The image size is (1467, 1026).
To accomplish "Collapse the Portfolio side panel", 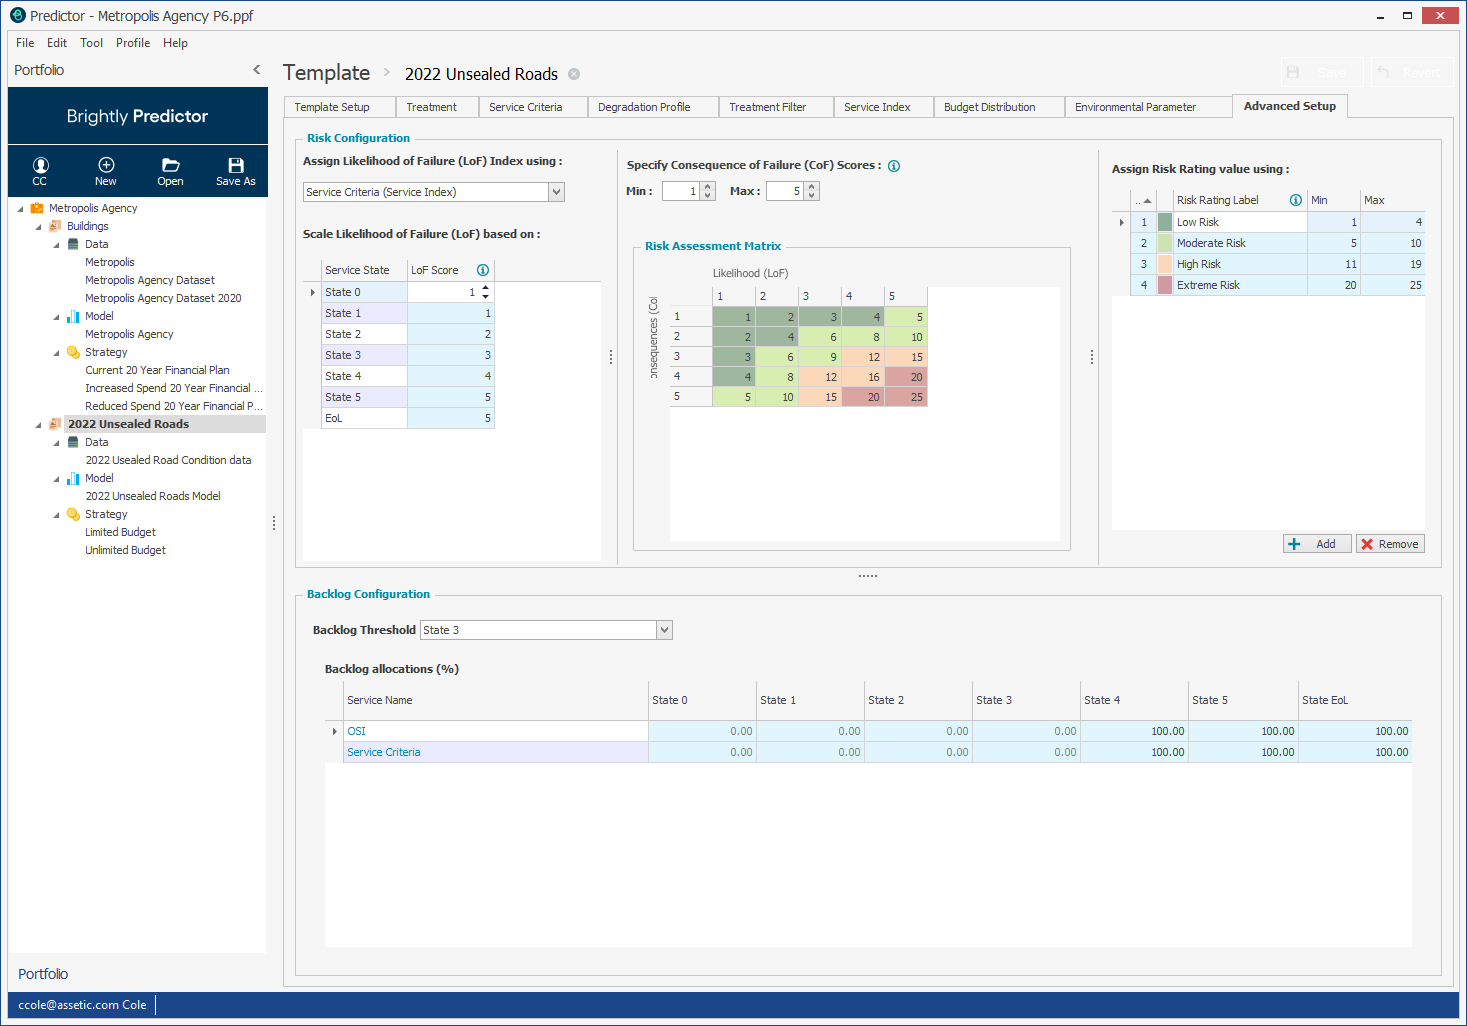I will [257, 70].
